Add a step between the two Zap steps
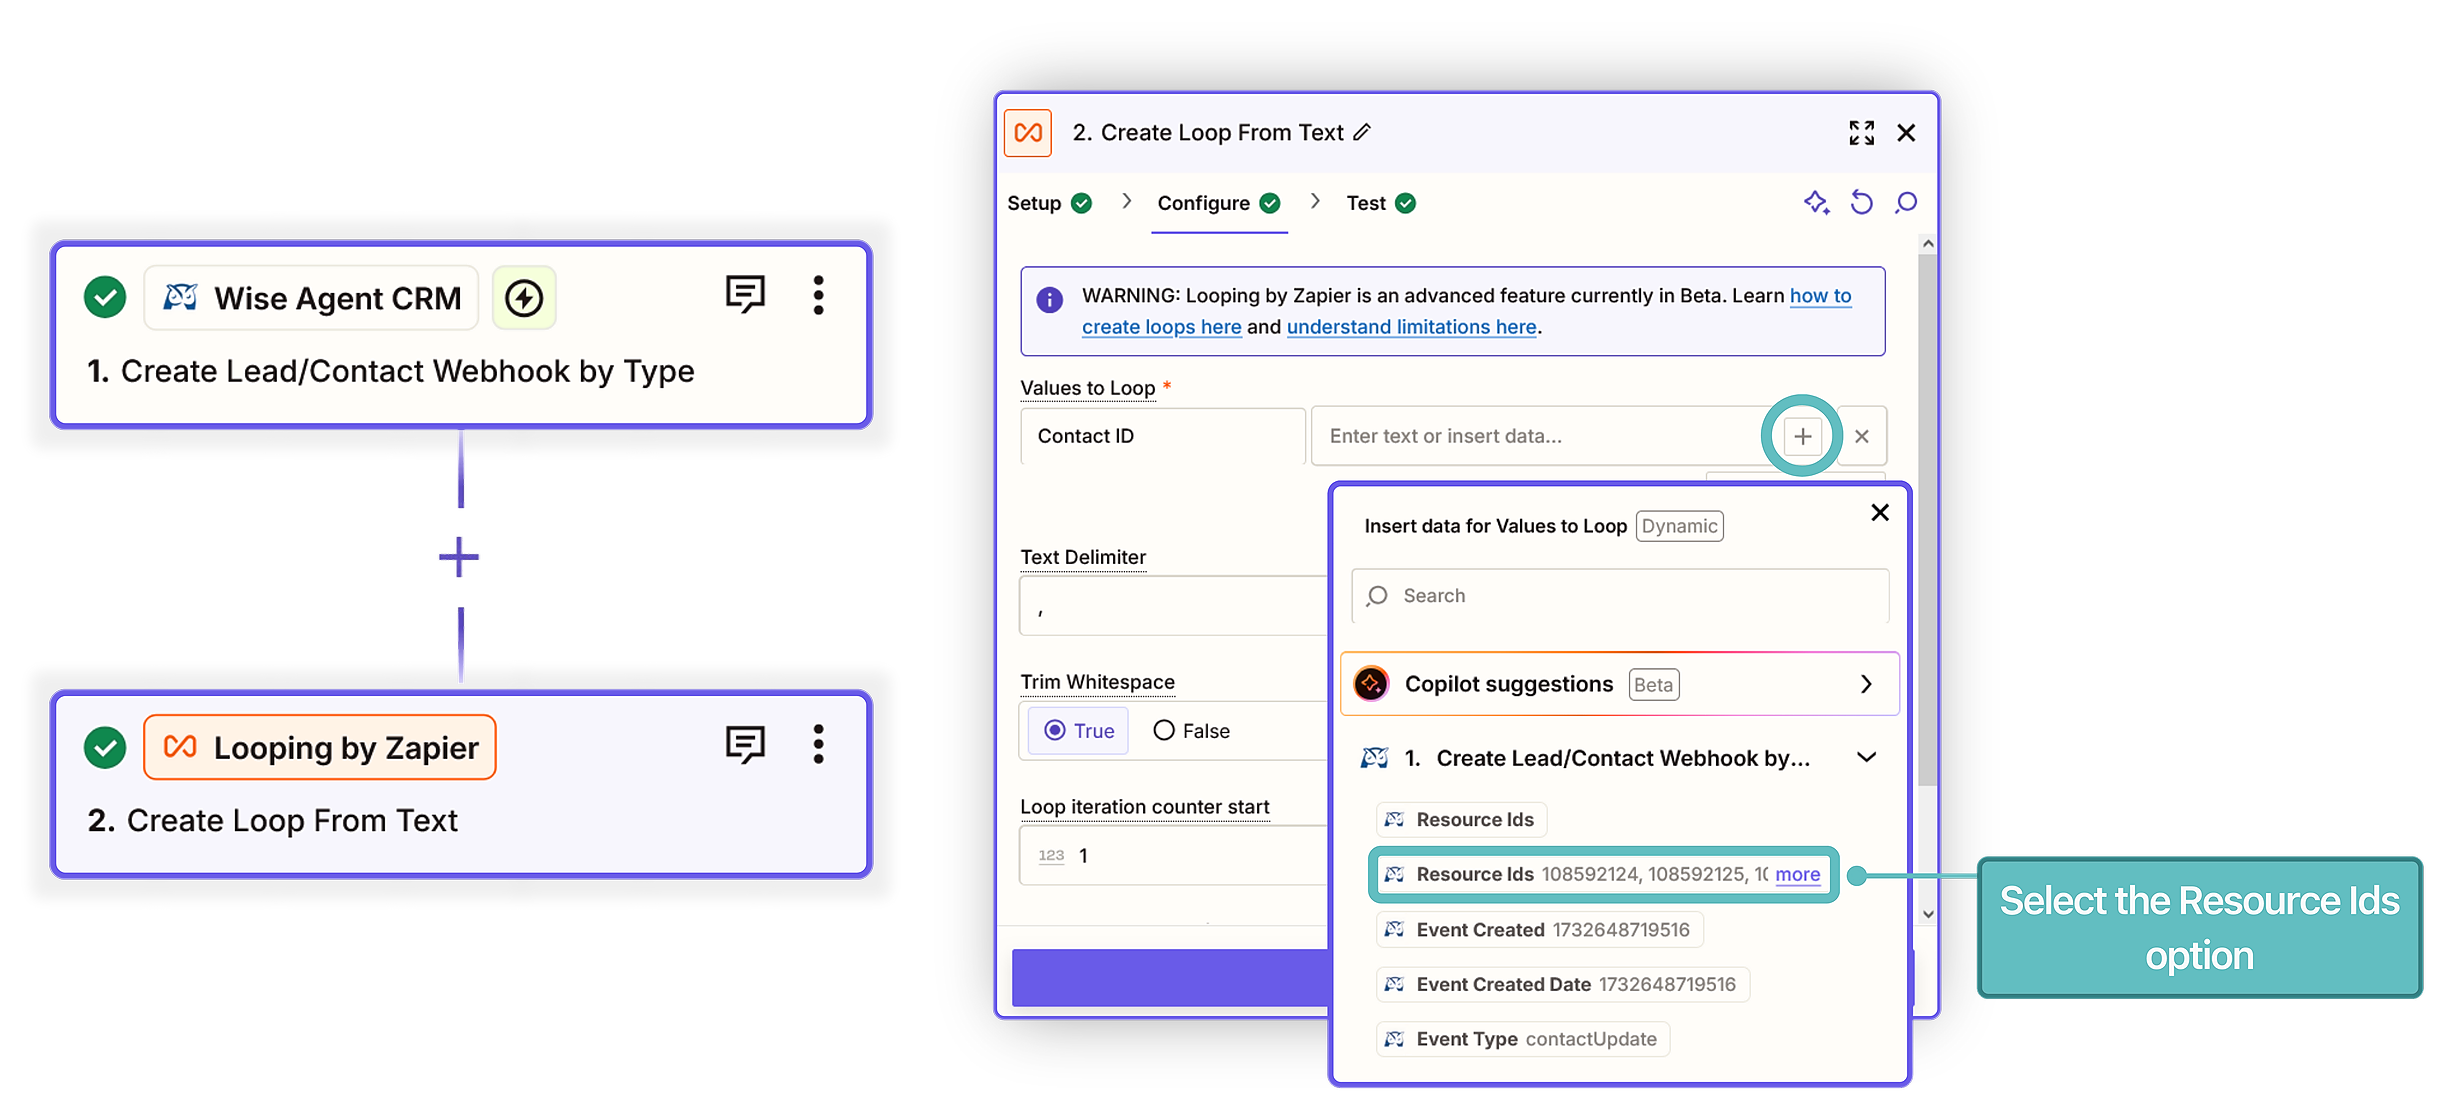The width and height of the screenshot is (2441, 1110). coord(459,557)
